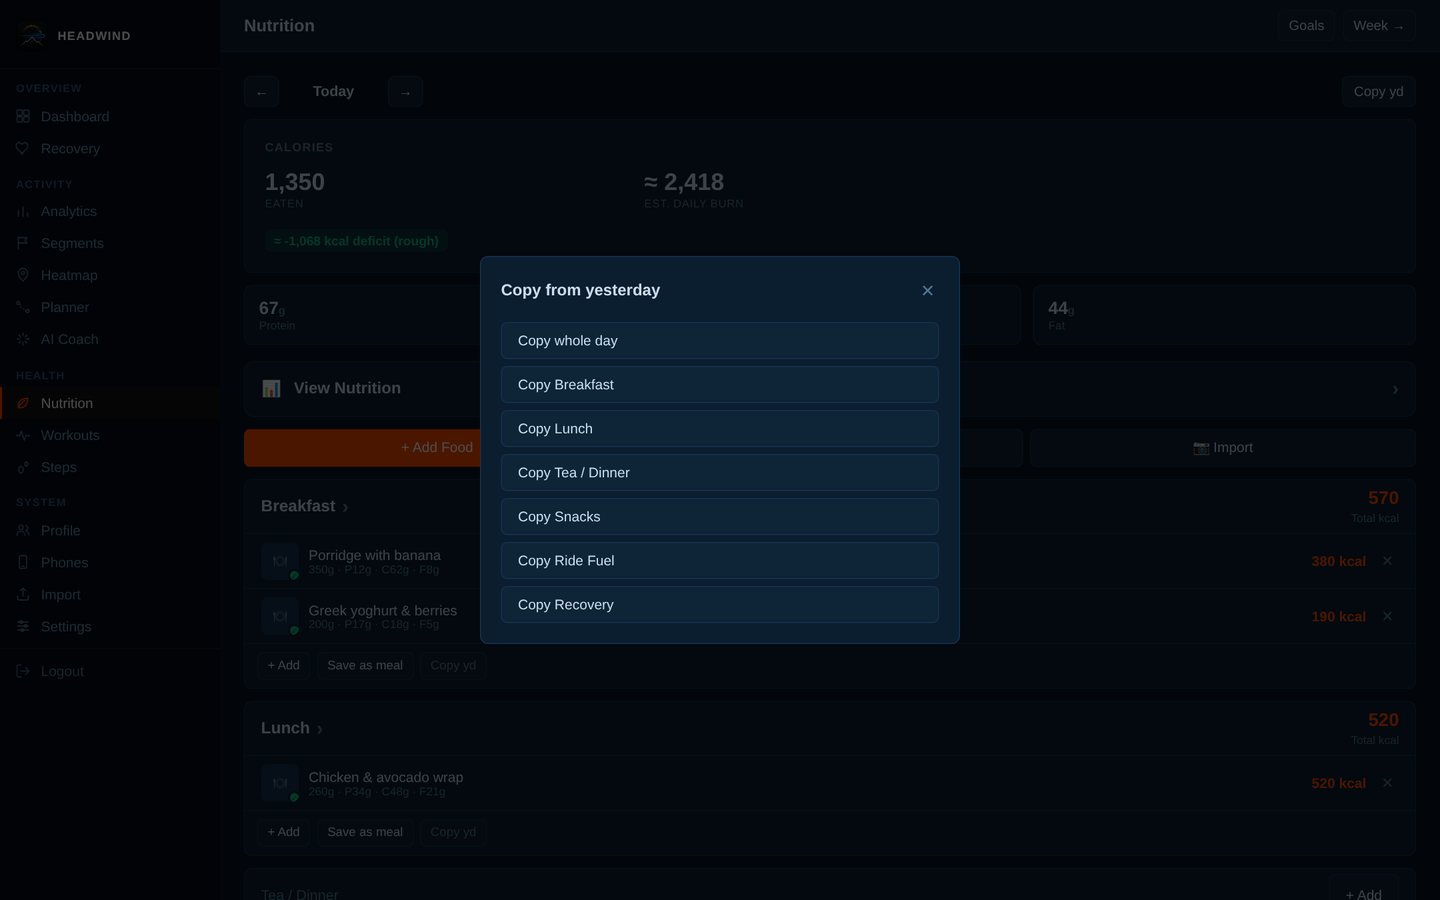Switch to Week view
The image size is (1440, 900).
click(1378, 26)
